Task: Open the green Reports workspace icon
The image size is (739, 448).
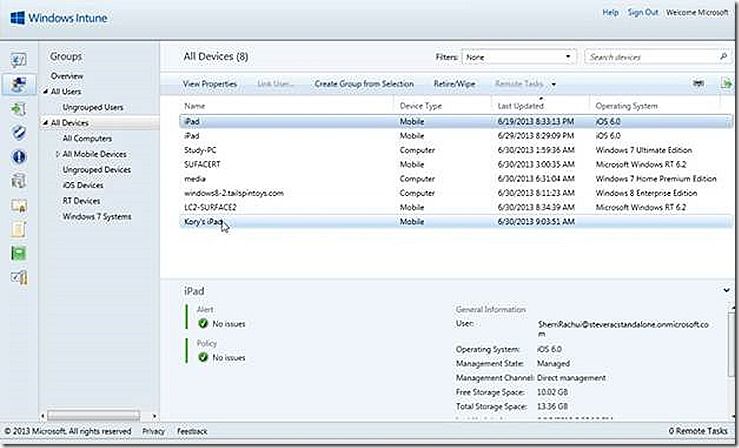Action: point(19,253)
